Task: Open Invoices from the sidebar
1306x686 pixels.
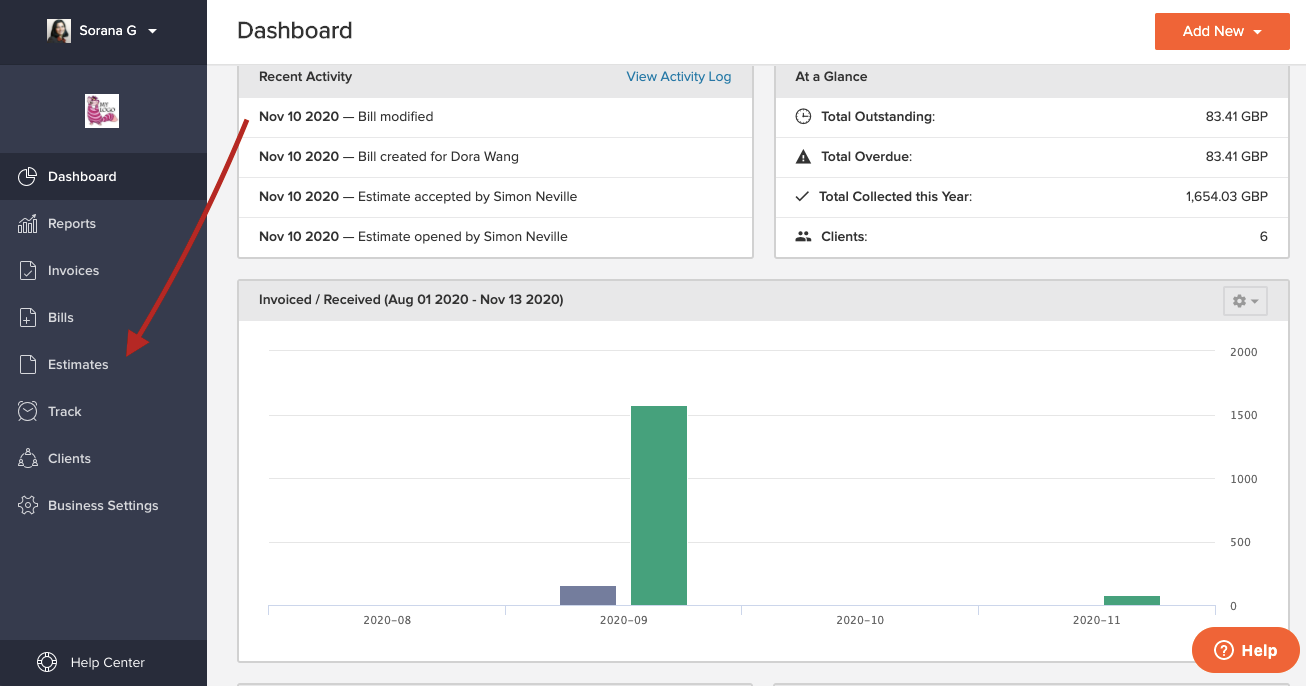Action: pyautogui.click(x=103, y=271)
